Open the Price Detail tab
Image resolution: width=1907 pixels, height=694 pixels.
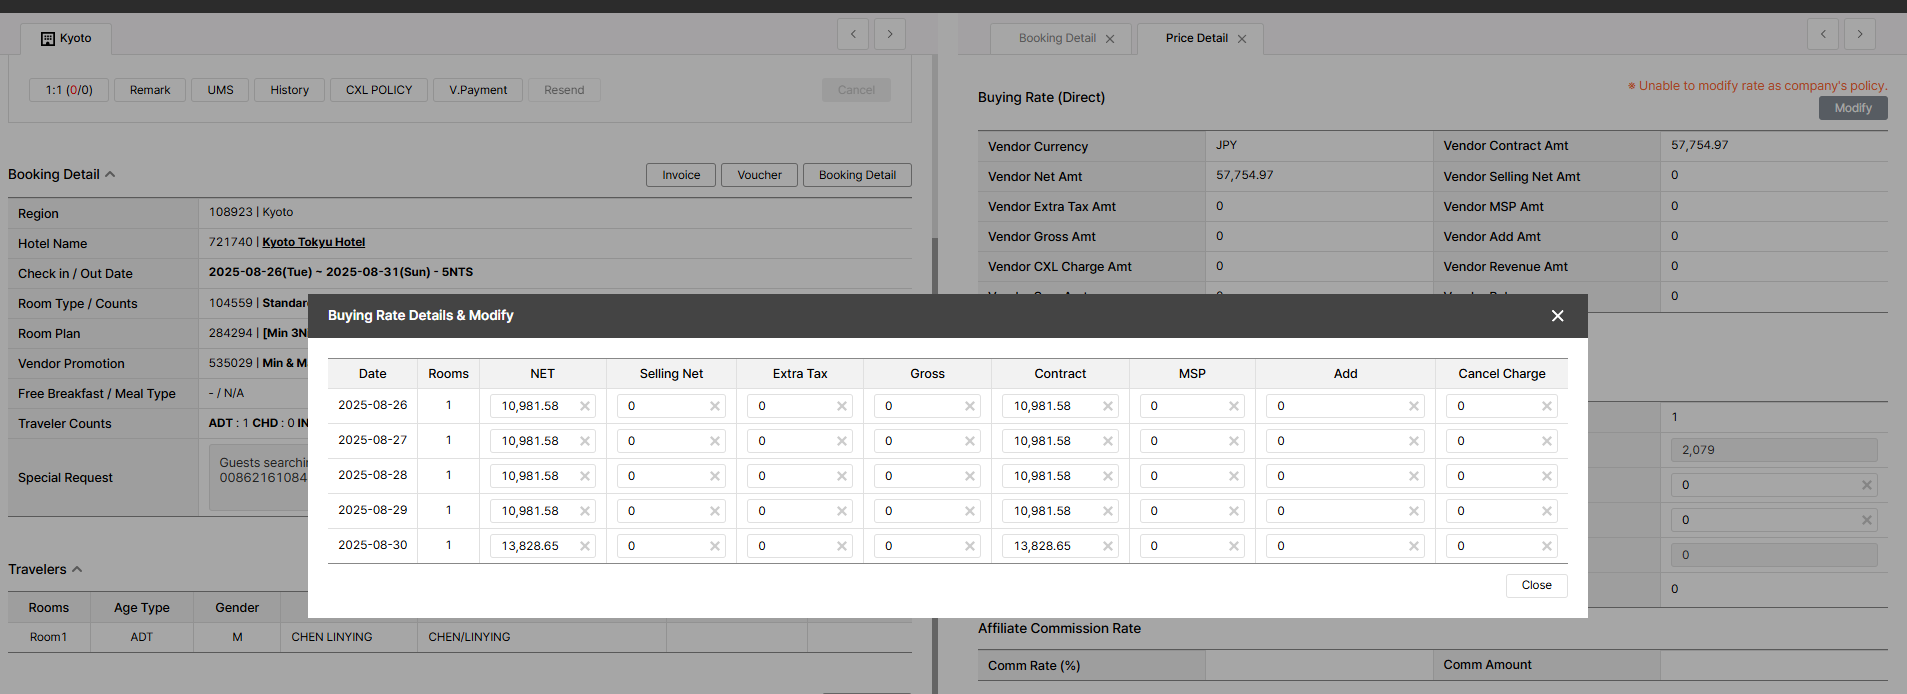coord(1196,39)
